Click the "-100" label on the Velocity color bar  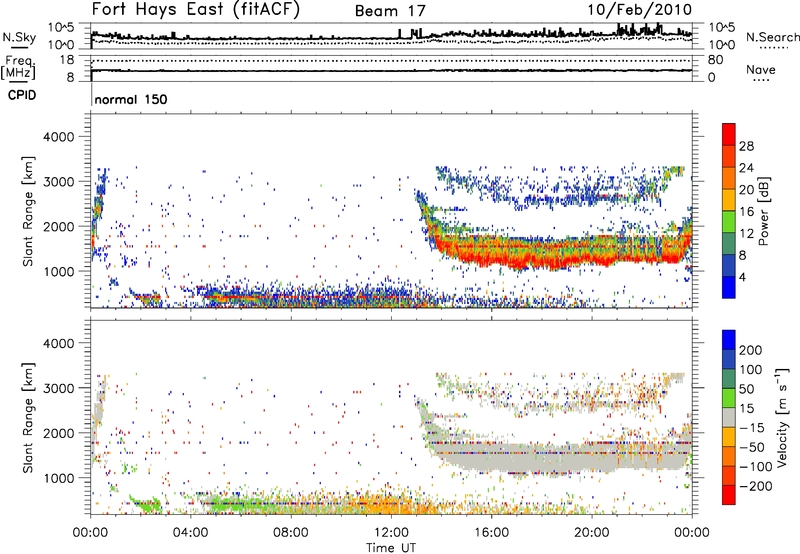(756, 467)
